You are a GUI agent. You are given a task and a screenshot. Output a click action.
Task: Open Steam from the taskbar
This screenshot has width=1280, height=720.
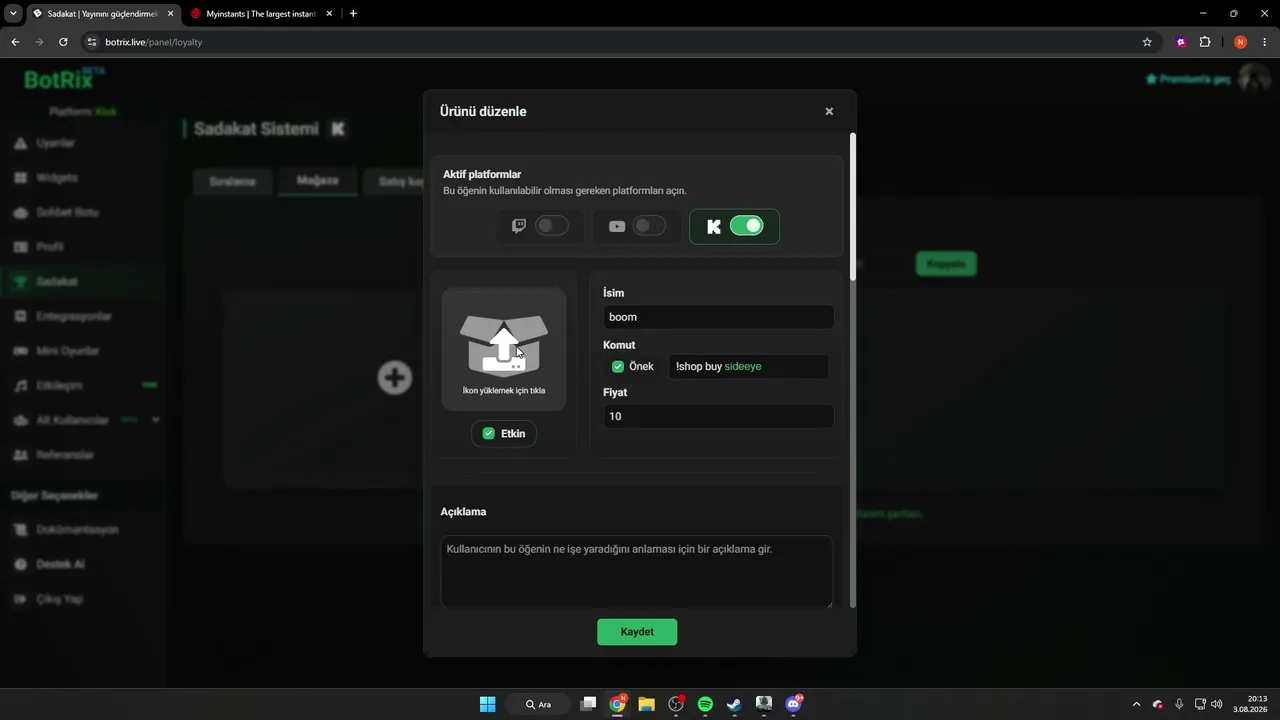(734, 704)
